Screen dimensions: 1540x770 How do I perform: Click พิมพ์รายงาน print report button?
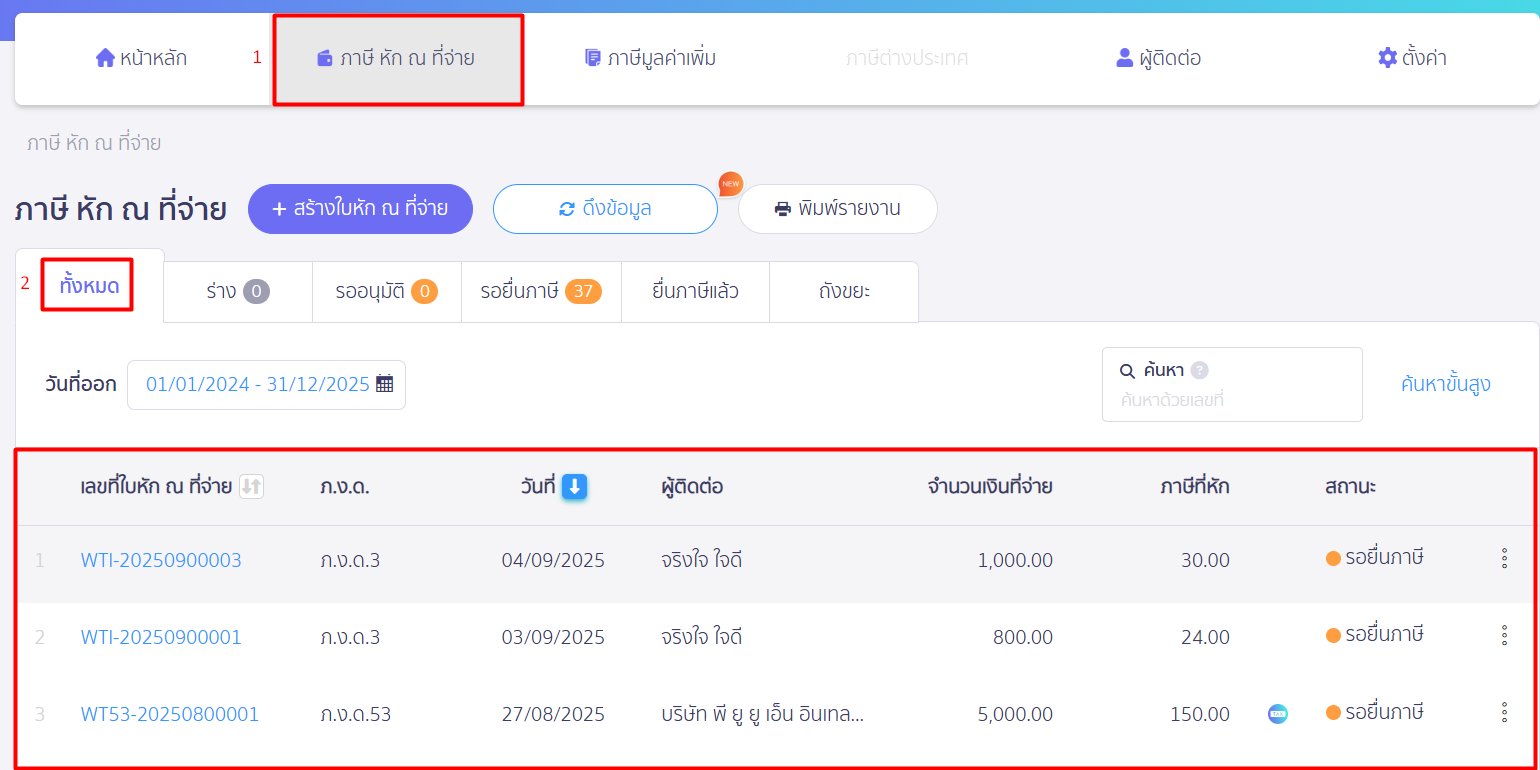pos(838,209)
